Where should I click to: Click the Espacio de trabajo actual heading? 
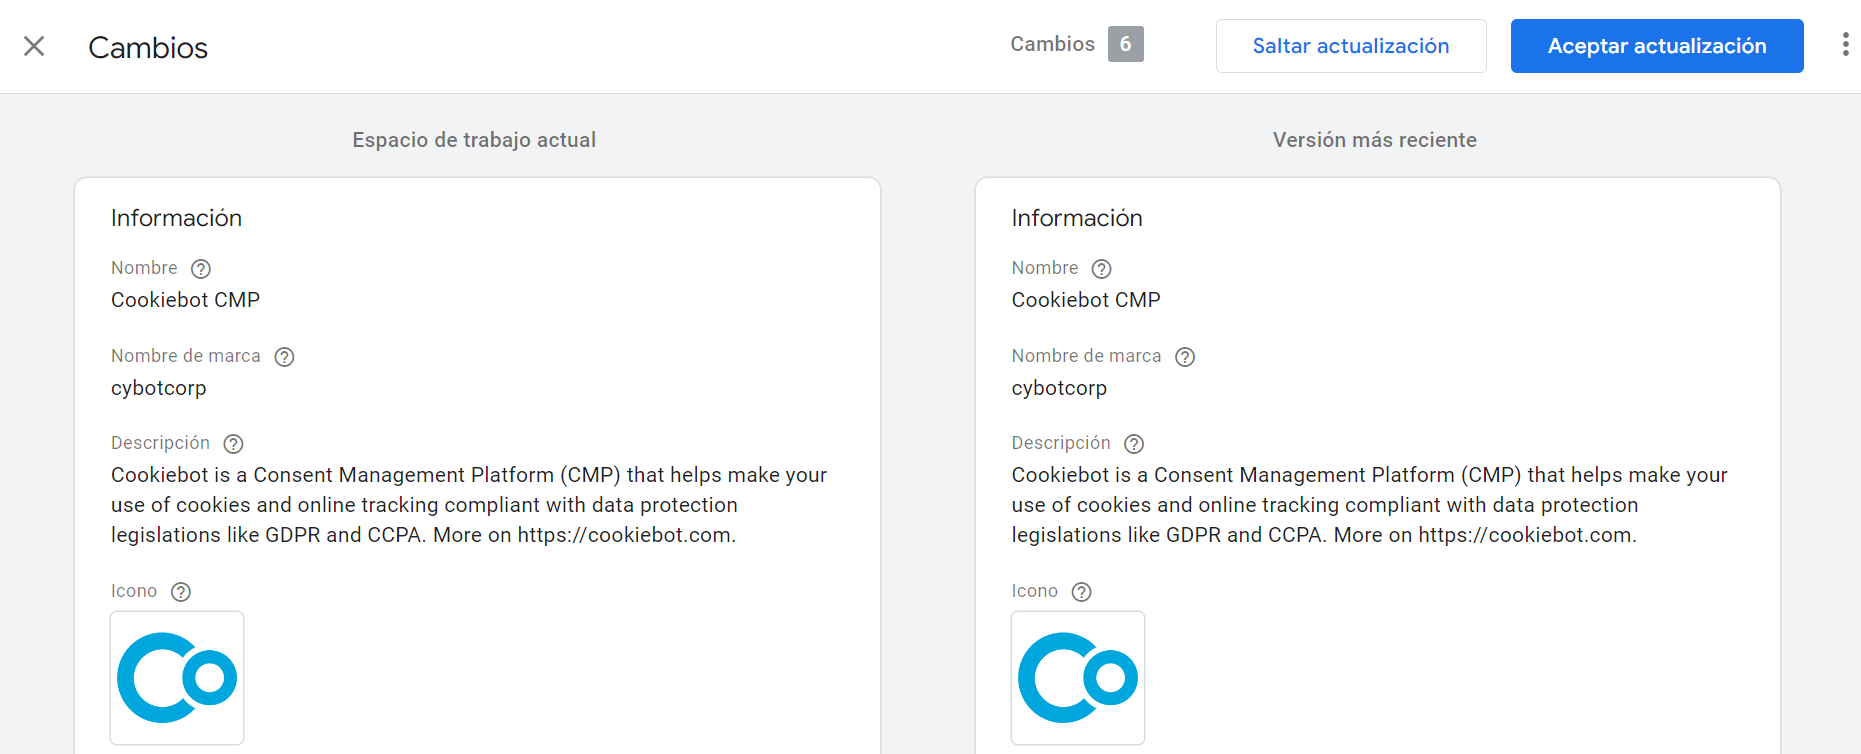(x=474, y=140)
